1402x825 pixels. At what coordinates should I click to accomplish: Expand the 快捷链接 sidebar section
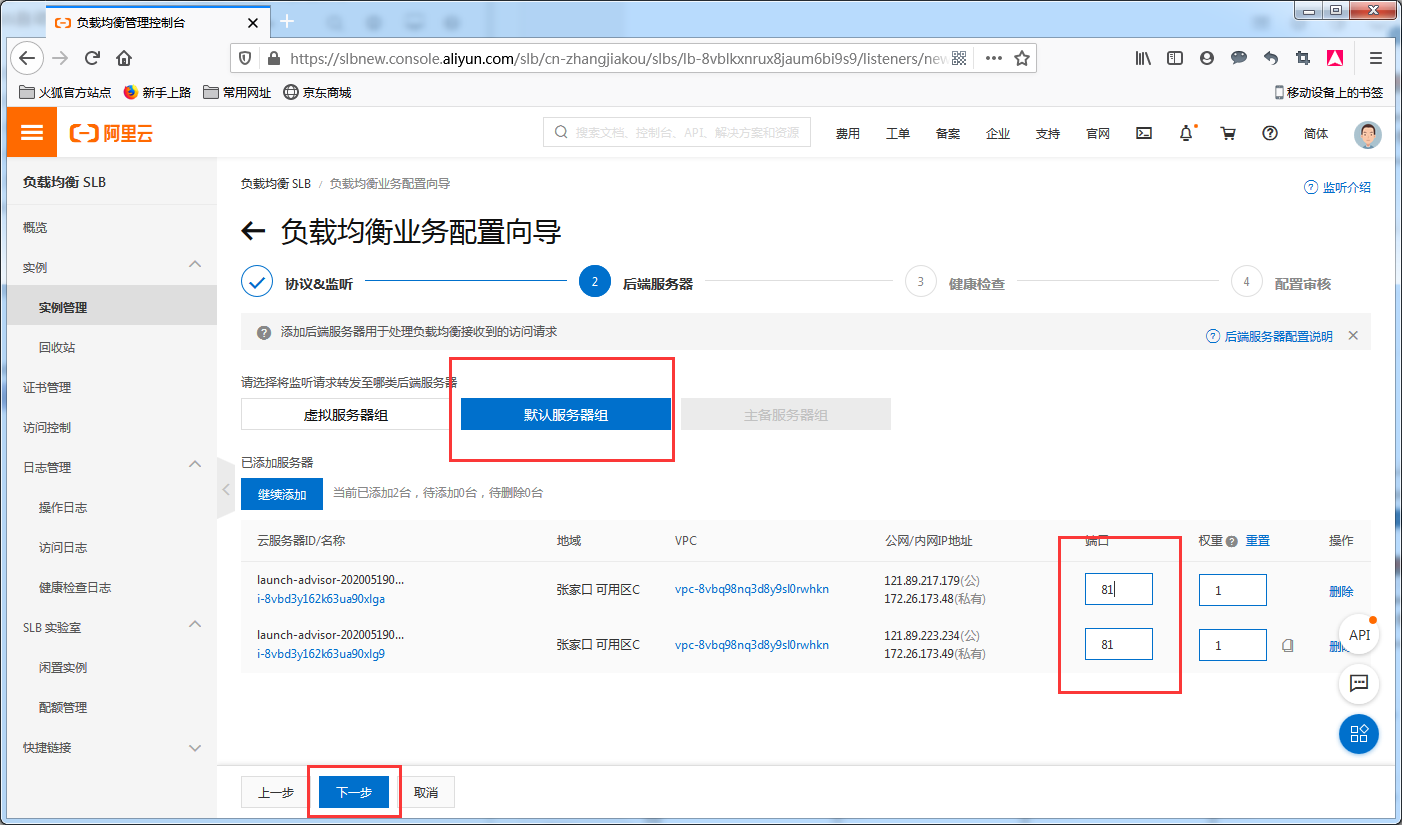pyautogui.click(x=195, y=747)
